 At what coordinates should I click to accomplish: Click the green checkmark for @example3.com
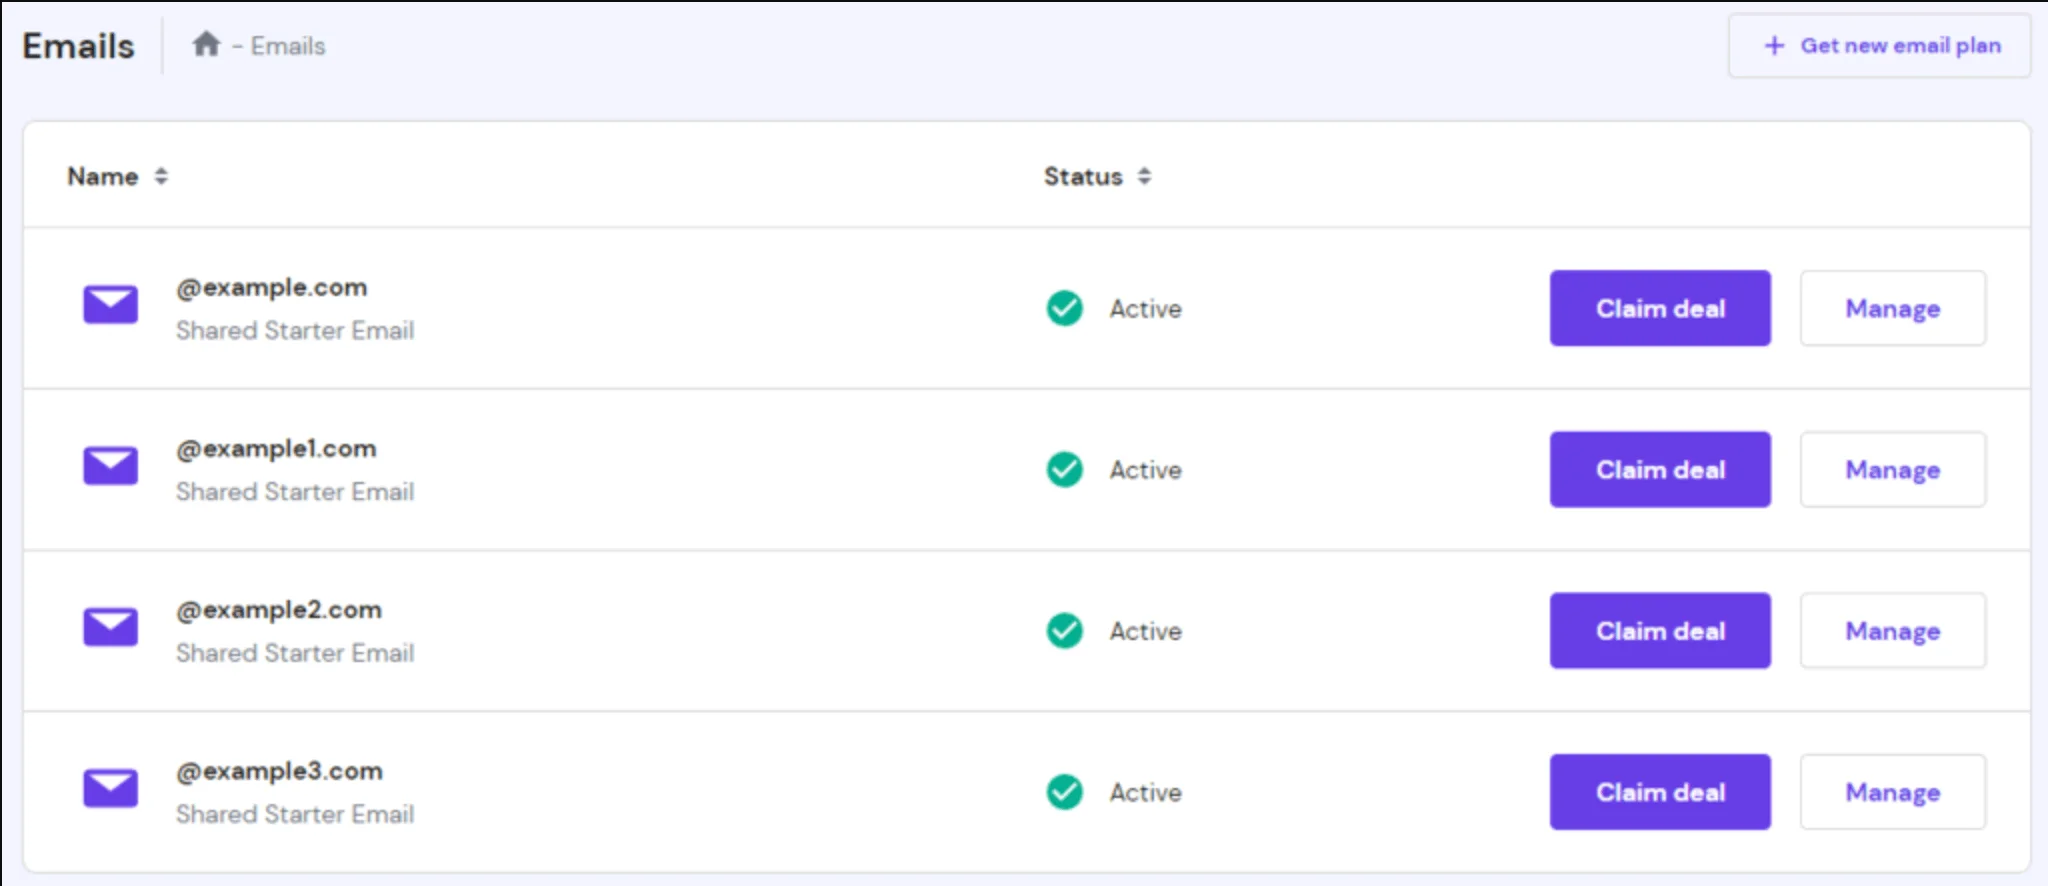[x=1064, y=792]
